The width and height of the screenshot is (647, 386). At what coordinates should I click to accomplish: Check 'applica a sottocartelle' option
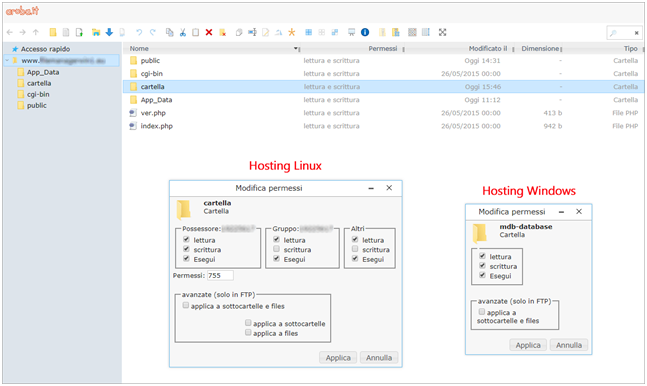click(248, 323)
